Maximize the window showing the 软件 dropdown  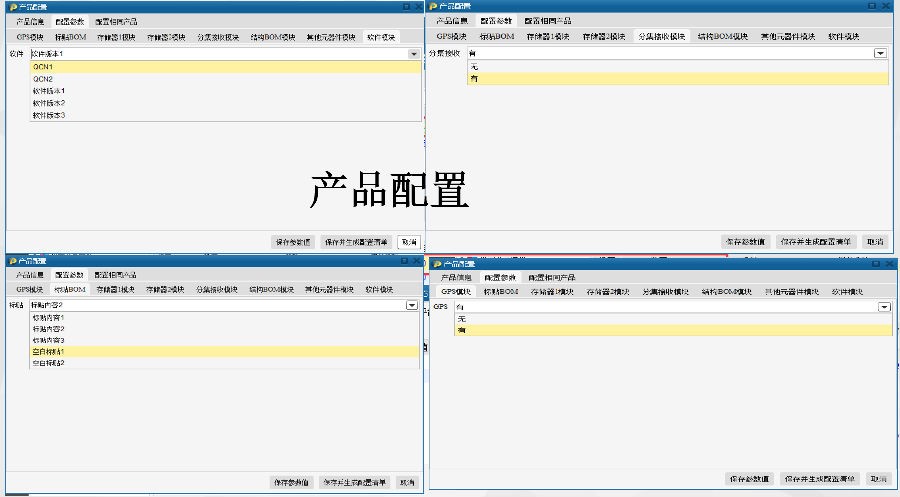(x=405, y=6)
